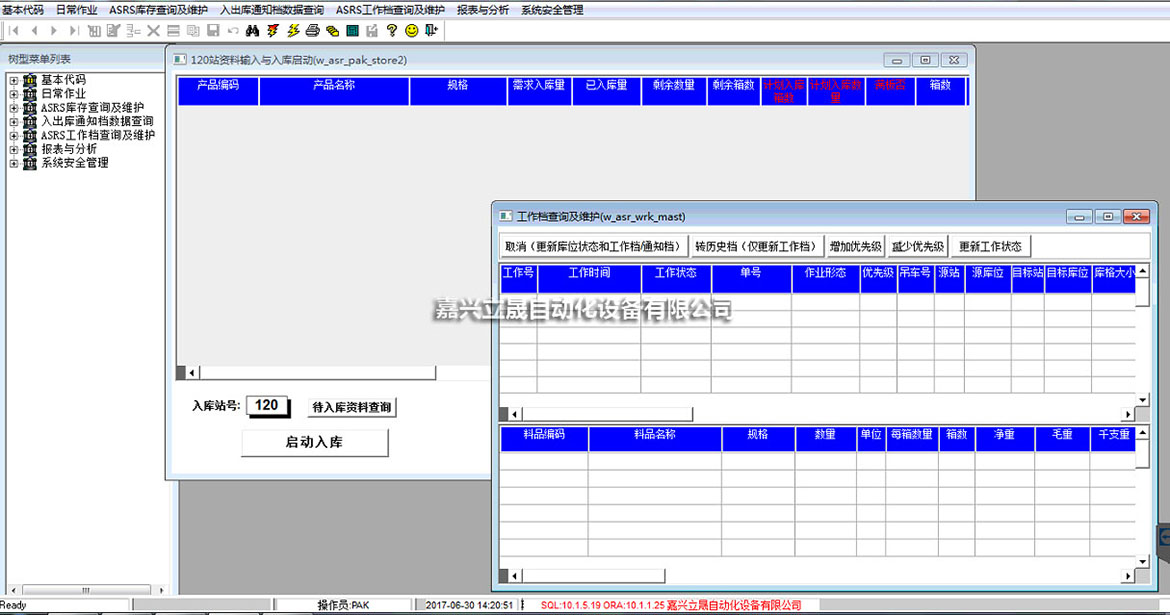
Task: Click the yellow question mark help icon
Action: click(x=392, y=31)
